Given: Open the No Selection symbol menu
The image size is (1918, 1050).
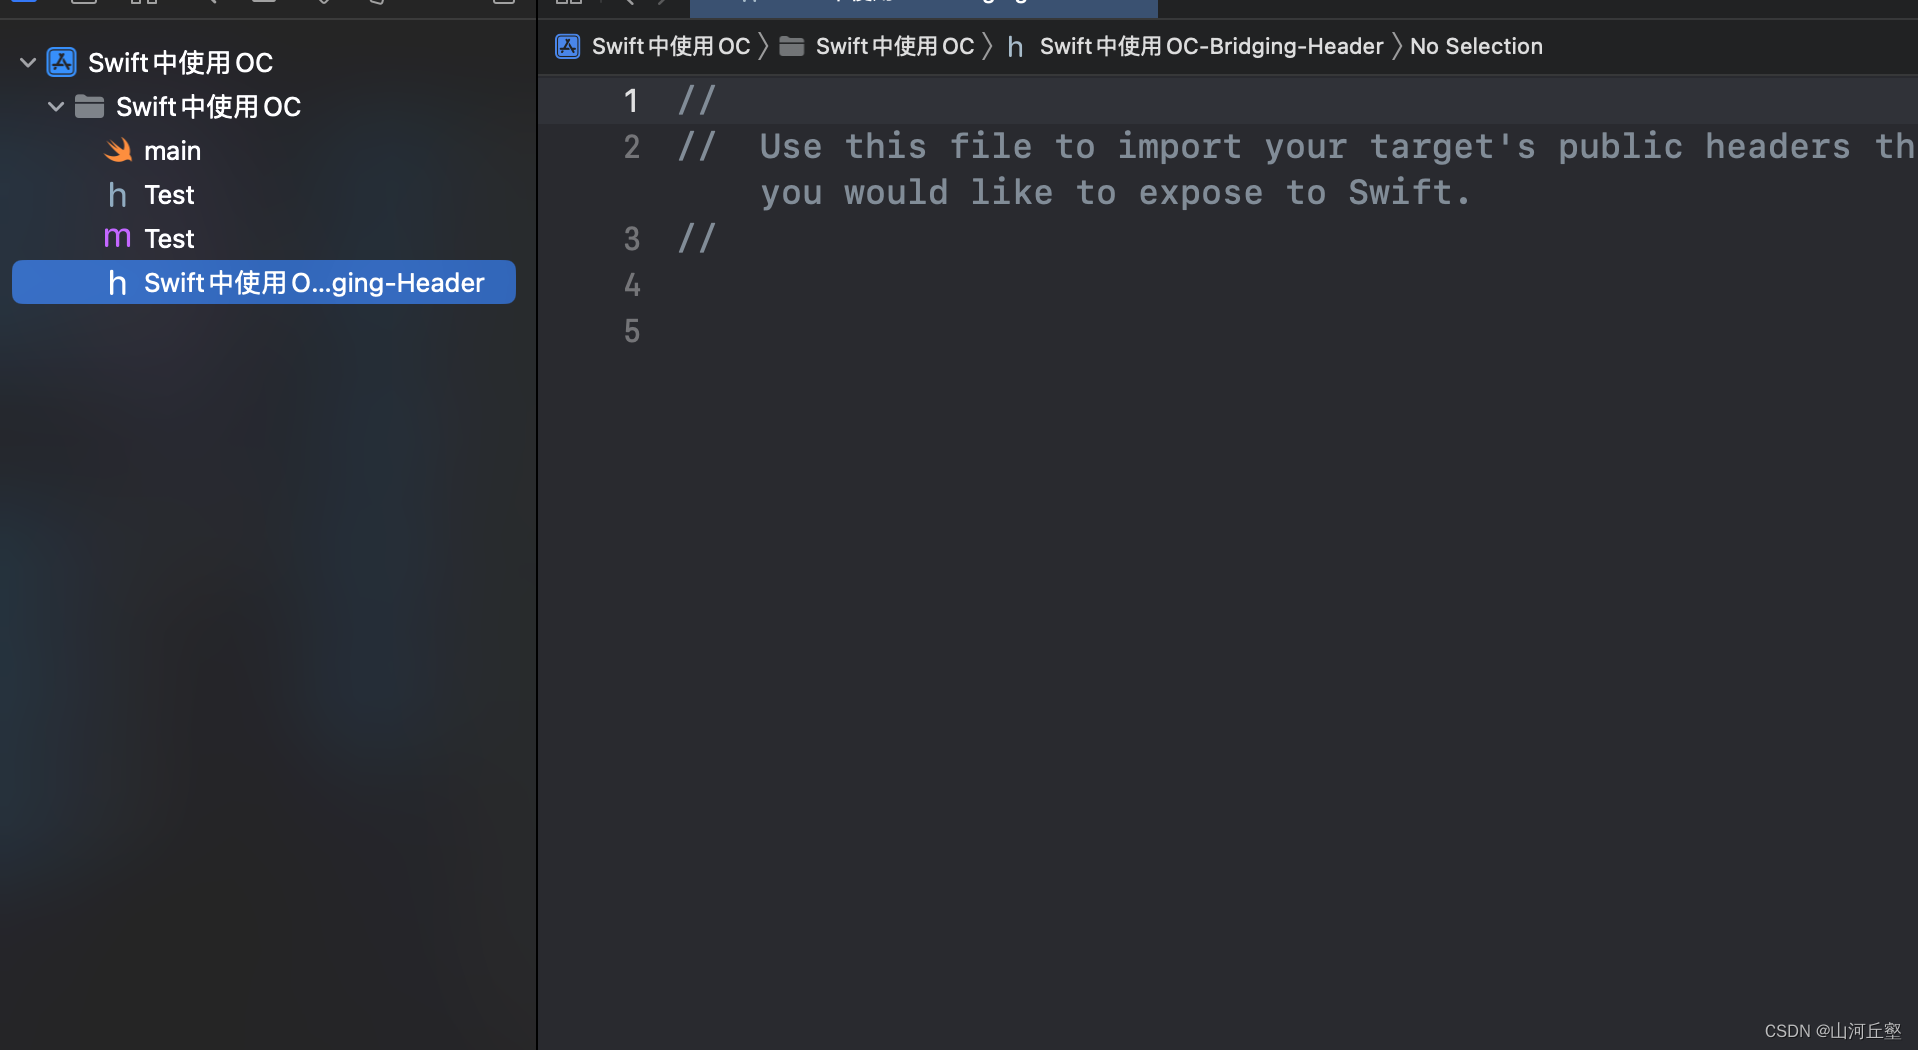Looking at the screenshot, I should [1476, 47].
